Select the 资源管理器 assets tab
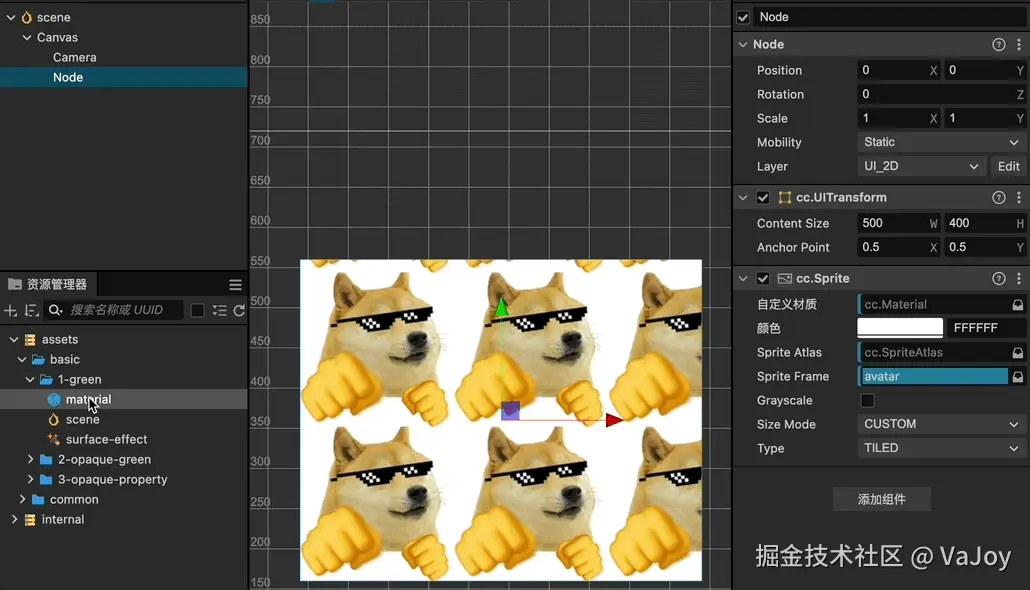Viewport: 1030px width, 590px height. 48,284
